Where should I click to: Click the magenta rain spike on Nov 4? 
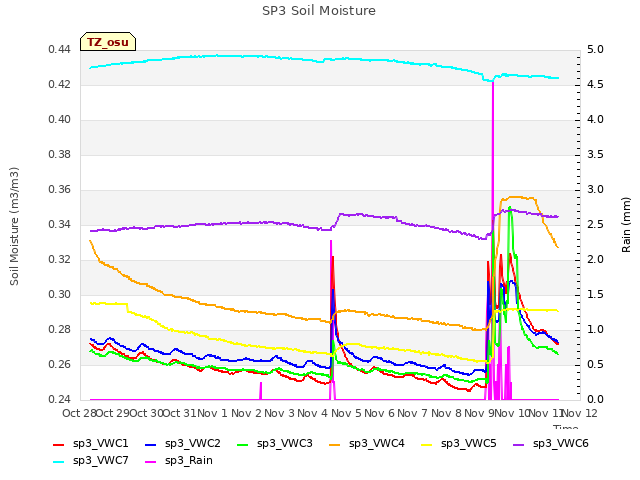pos(331,318)
